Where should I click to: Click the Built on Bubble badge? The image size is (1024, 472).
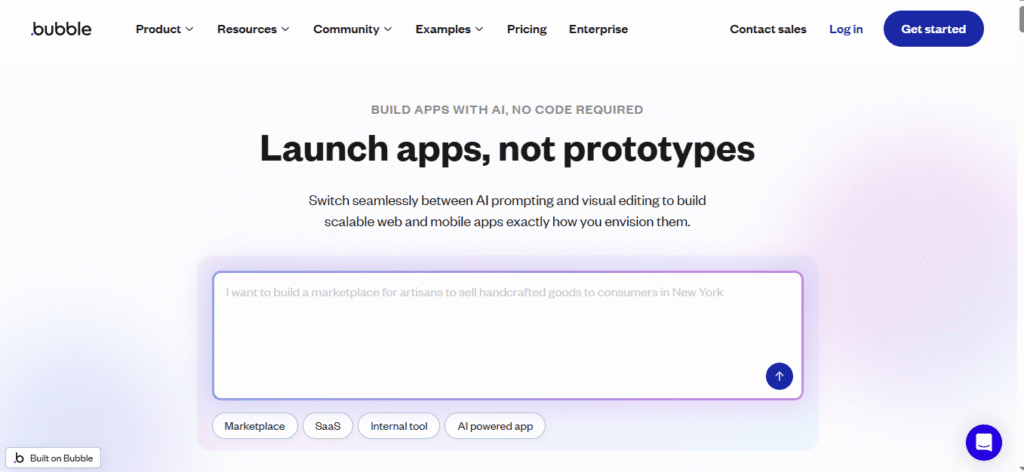pos(51,458)
